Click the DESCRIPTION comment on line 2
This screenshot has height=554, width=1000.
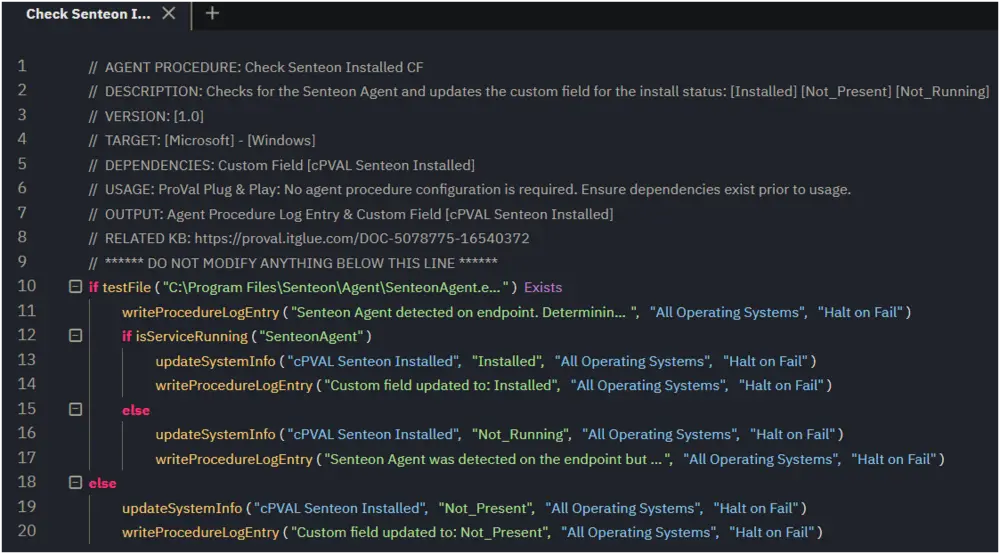[539, 91]
